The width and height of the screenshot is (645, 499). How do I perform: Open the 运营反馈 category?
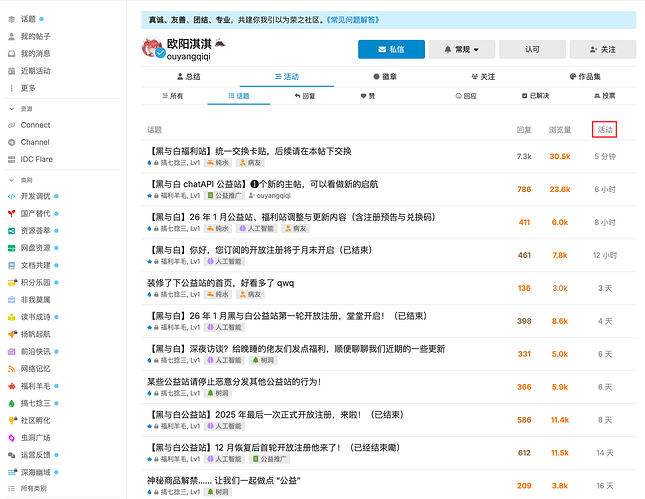pos(35,455)
